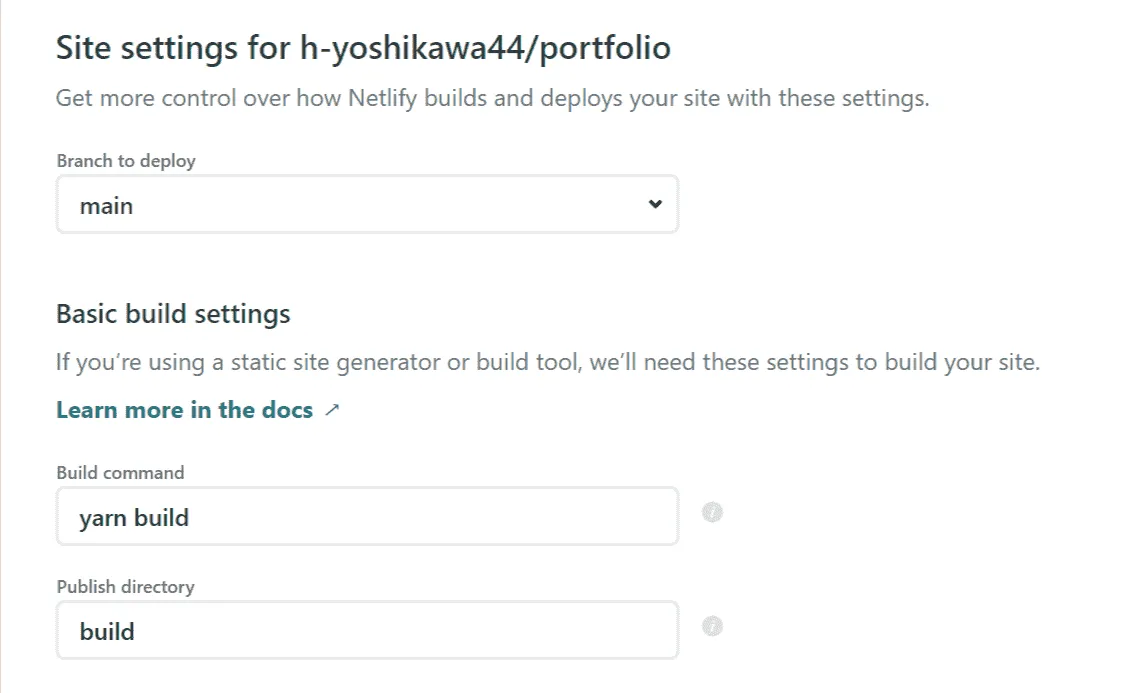
Task: Focus the Publish directory input field
Action: 400,631
